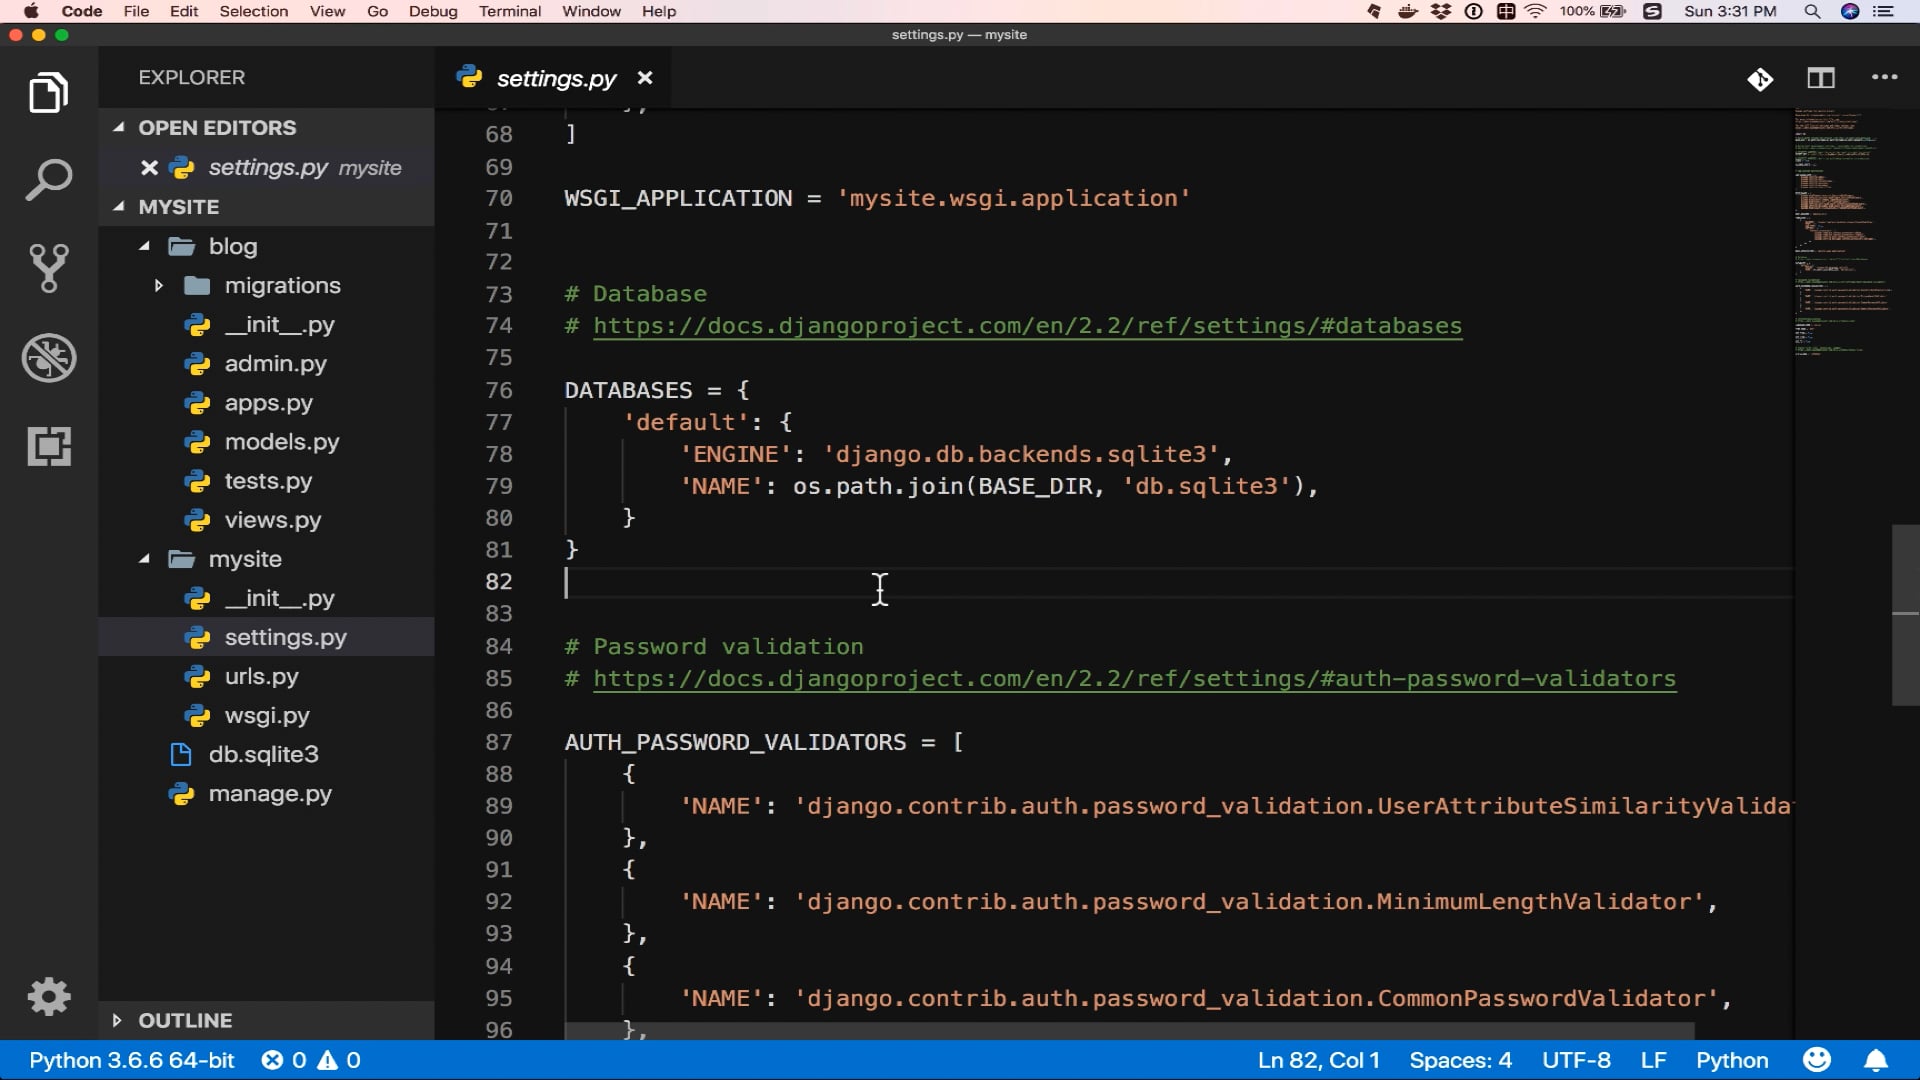Open the Source Control view
Viewport: 1920px width, 1080px height.
pyautogui.click(x=48, y=268)
